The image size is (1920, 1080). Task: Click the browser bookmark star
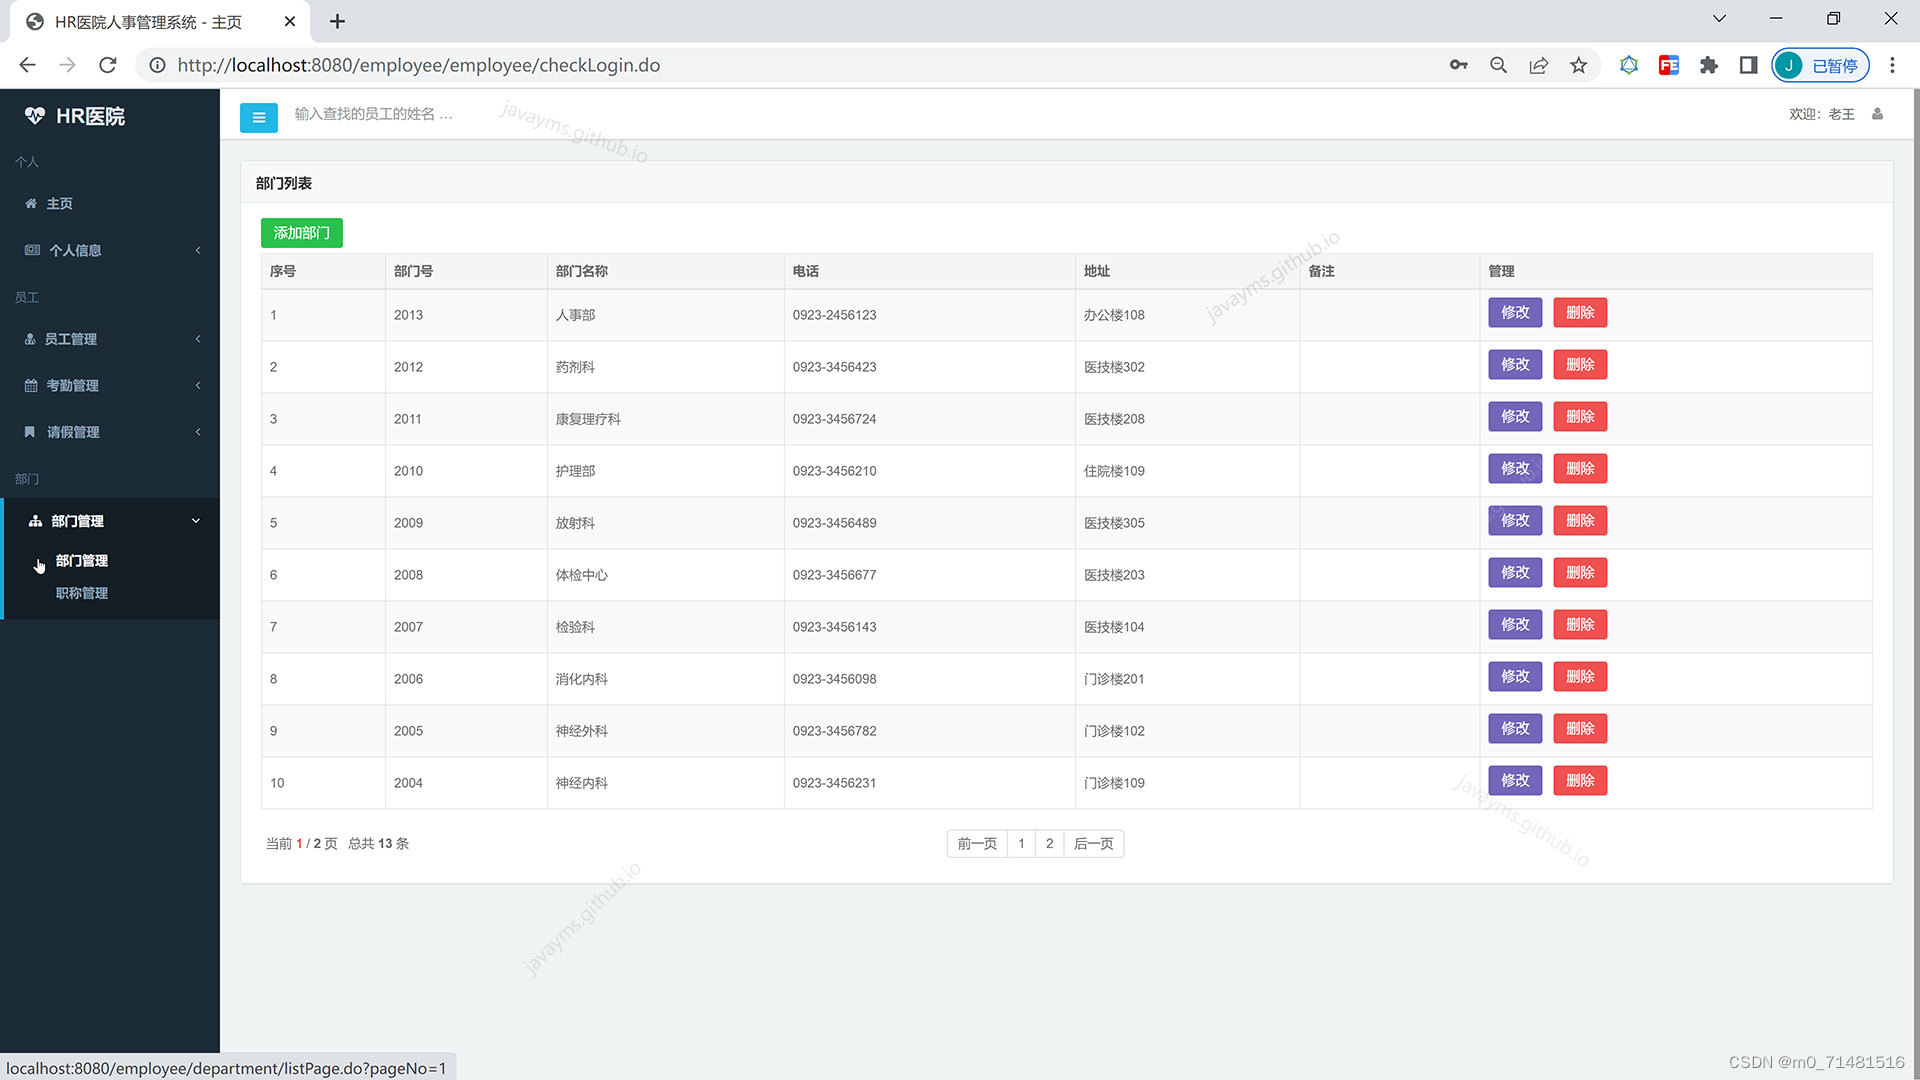[1578, 65]
